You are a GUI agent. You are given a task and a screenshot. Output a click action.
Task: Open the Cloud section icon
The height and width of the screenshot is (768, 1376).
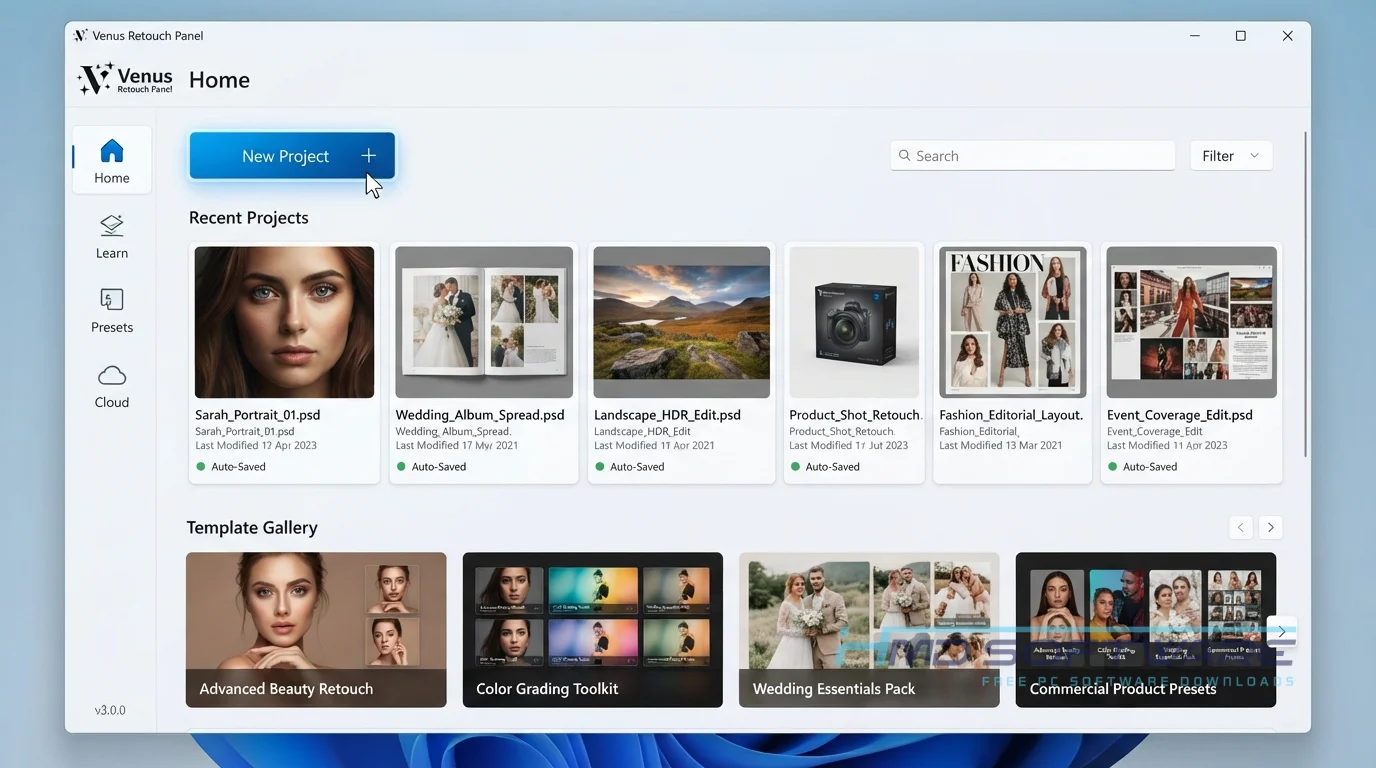(112, 375)
